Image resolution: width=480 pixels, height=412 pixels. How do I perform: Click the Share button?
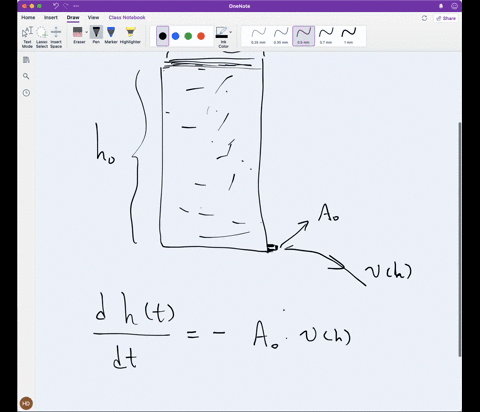(x=446, y=18)
